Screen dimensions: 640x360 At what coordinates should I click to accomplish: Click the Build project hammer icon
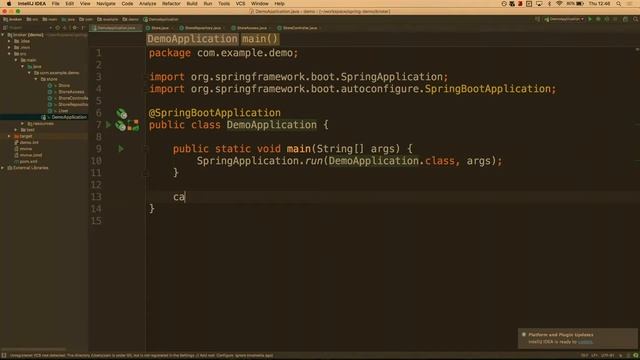point(538,19)
